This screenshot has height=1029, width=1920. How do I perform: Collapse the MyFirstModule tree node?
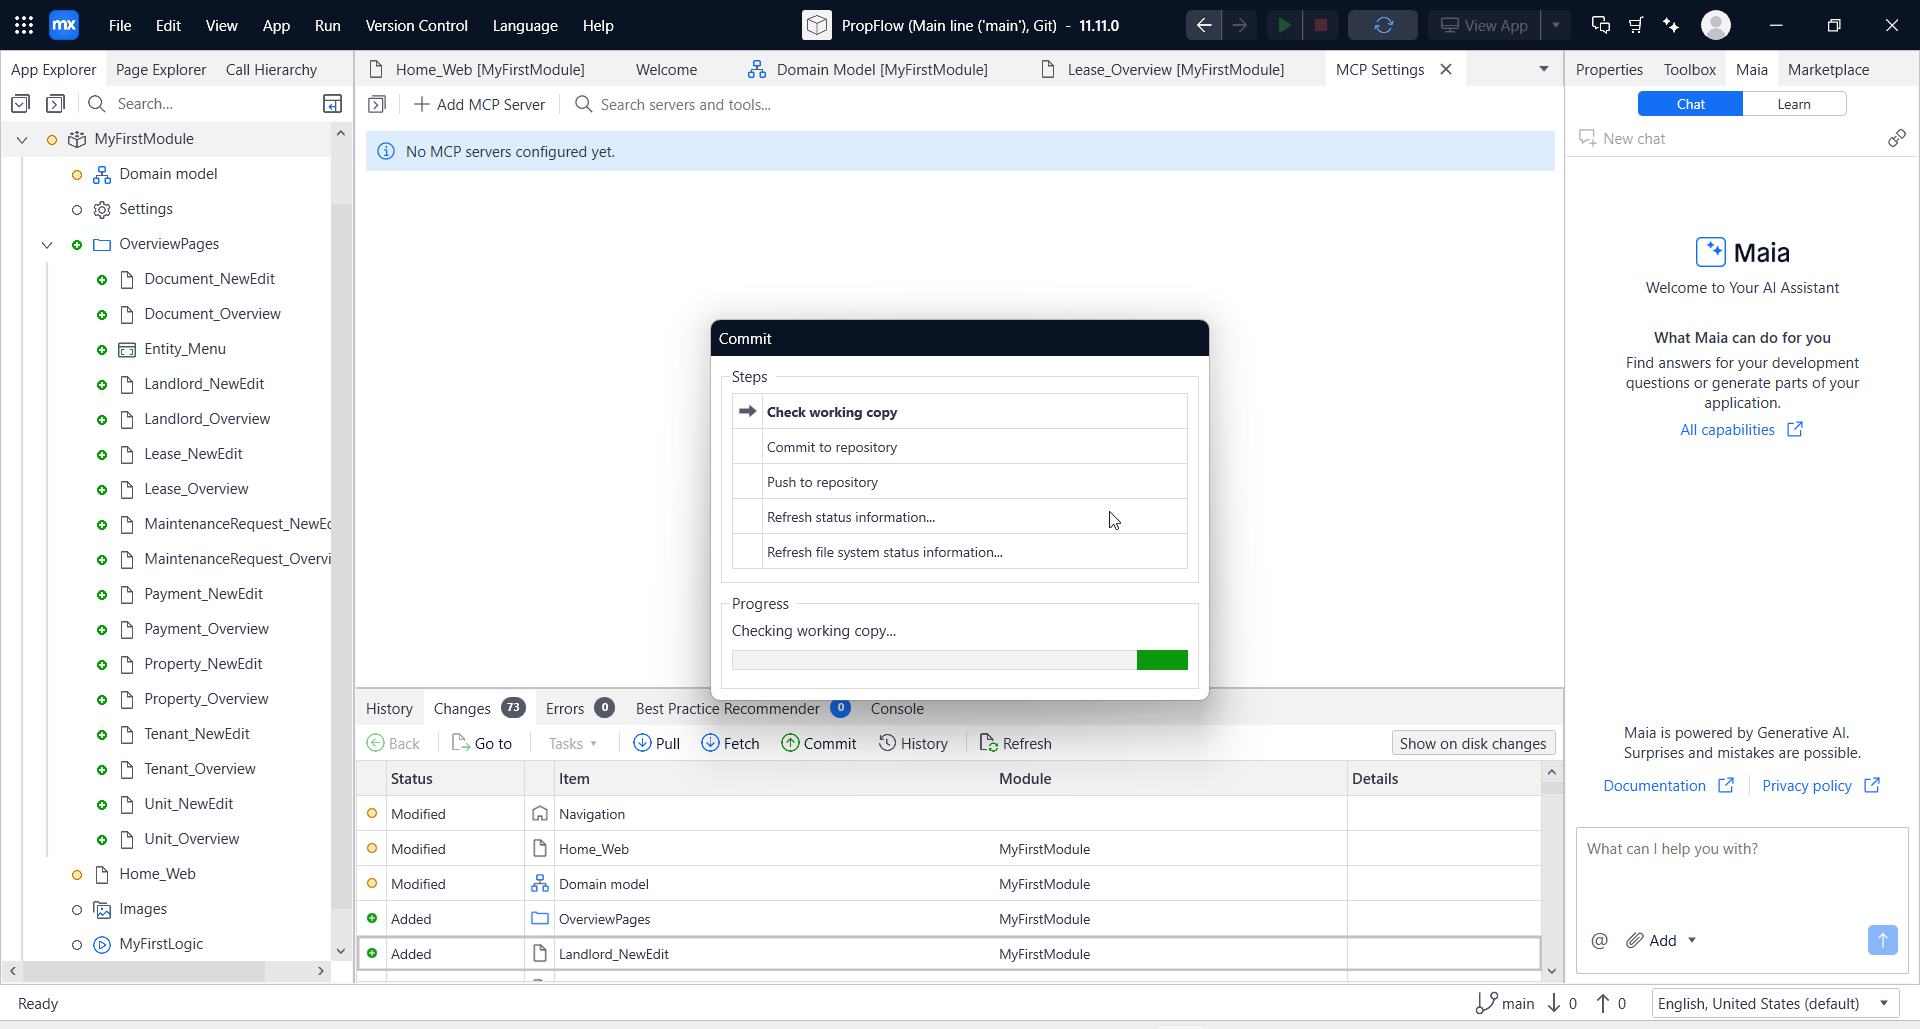pos(22,139)
